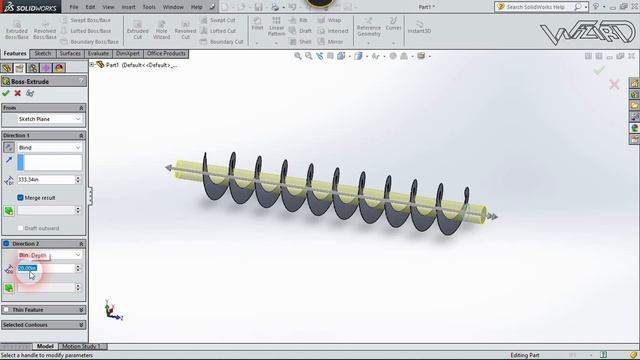This screenshot has width=640, height=360.
Task: Toggle the Direction 2 checkbox
Action: [x=6, y=243]
